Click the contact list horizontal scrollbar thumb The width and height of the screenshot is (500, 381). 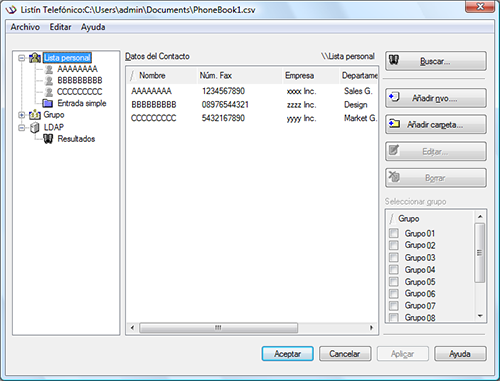tap(218, 328)
